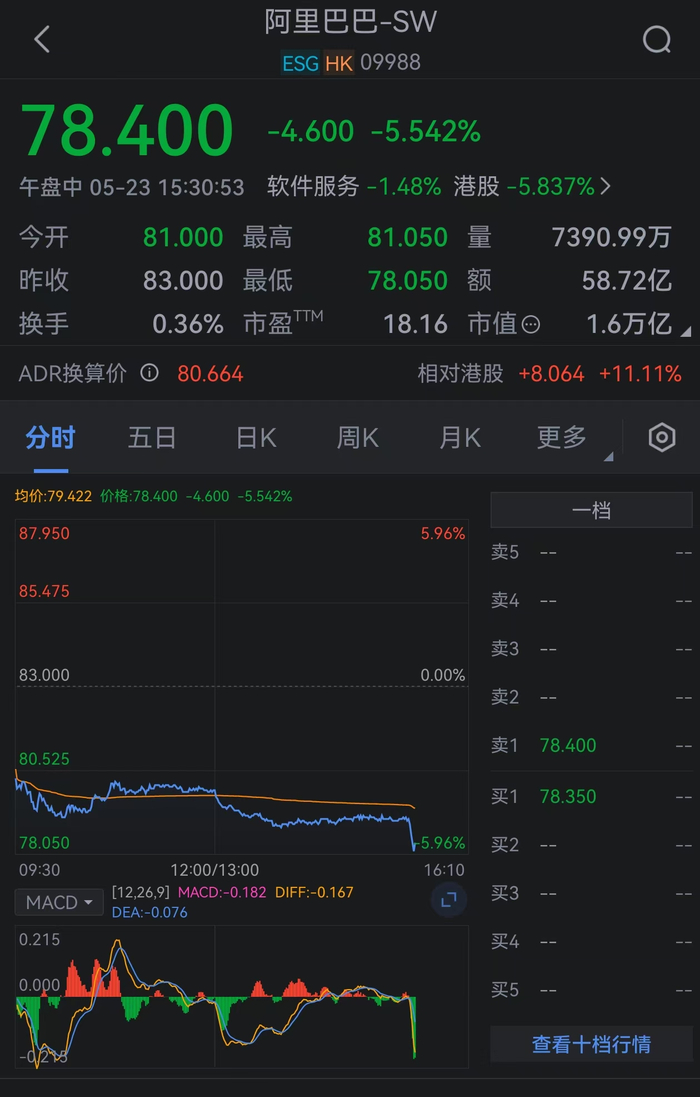Tap the 均价:79.422 label

[53, 496]
